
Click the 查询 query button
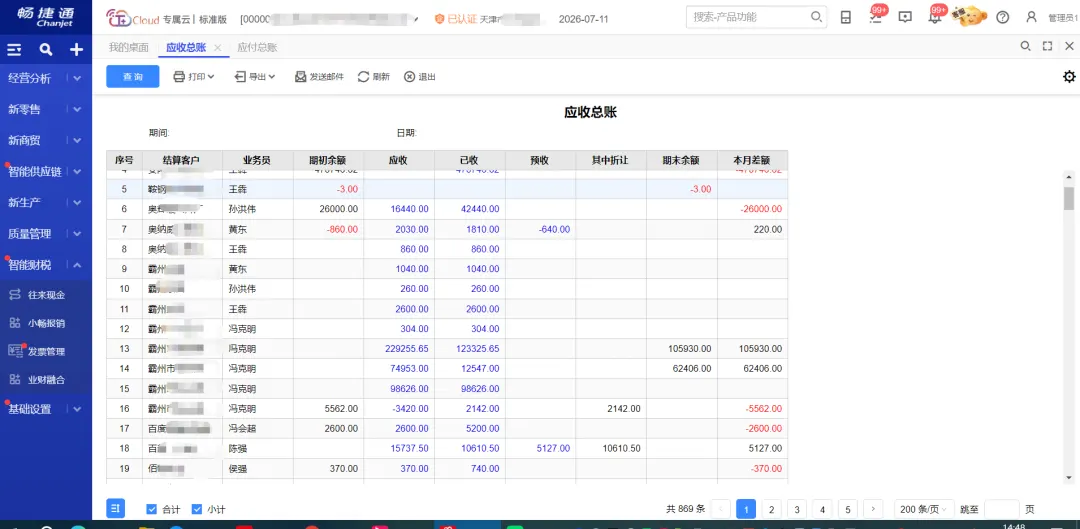click(133, 76)
